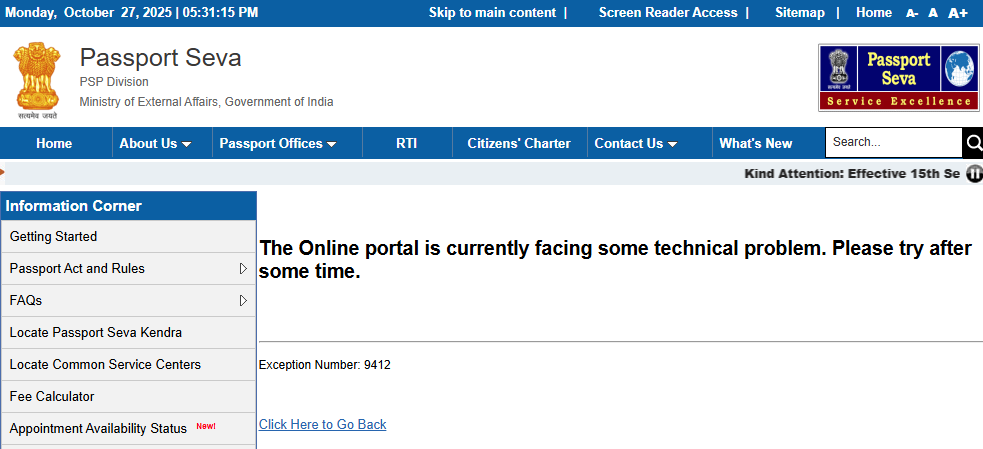This screenshot has height=449, width=983.
Task: Decrease font size with A- button
Action: pyautogui.click(x=912, y=13)
